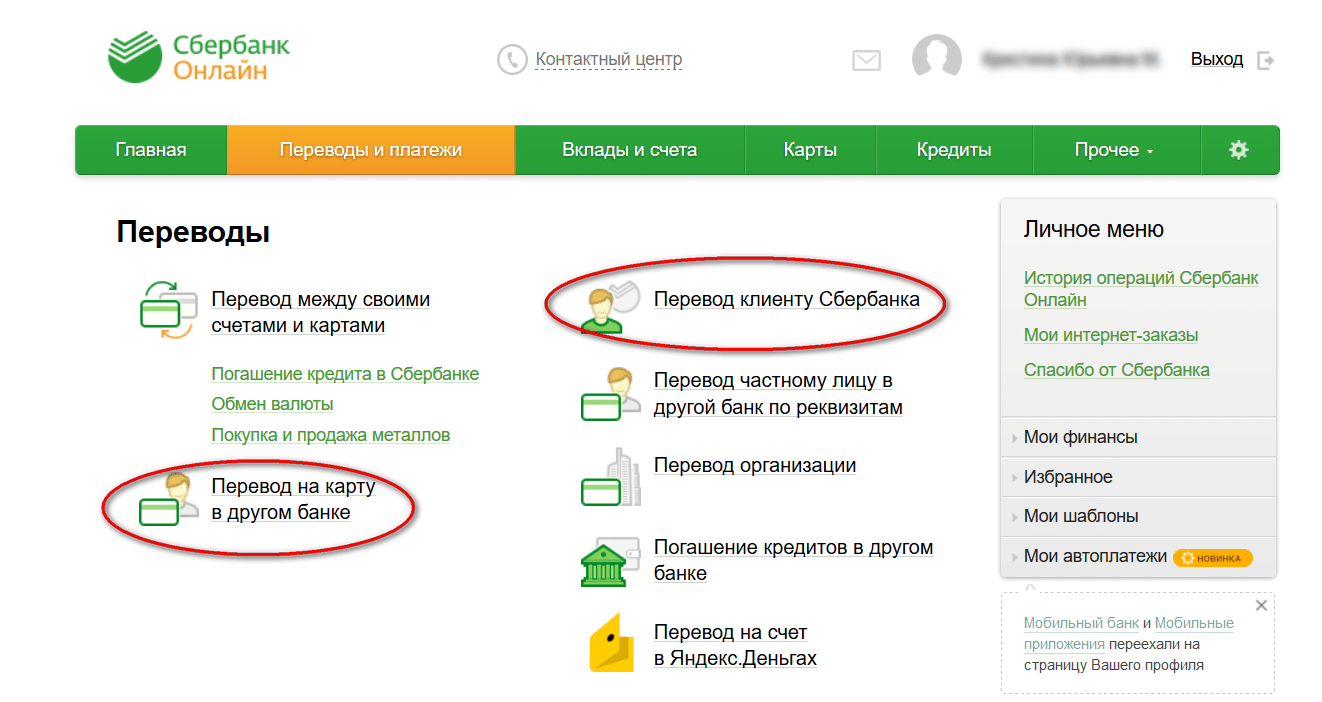Image resolution: width=1322 pixels, height=702 pixels.
Task: Switch to the Вклады и счета tab
Action: point(629,150)
